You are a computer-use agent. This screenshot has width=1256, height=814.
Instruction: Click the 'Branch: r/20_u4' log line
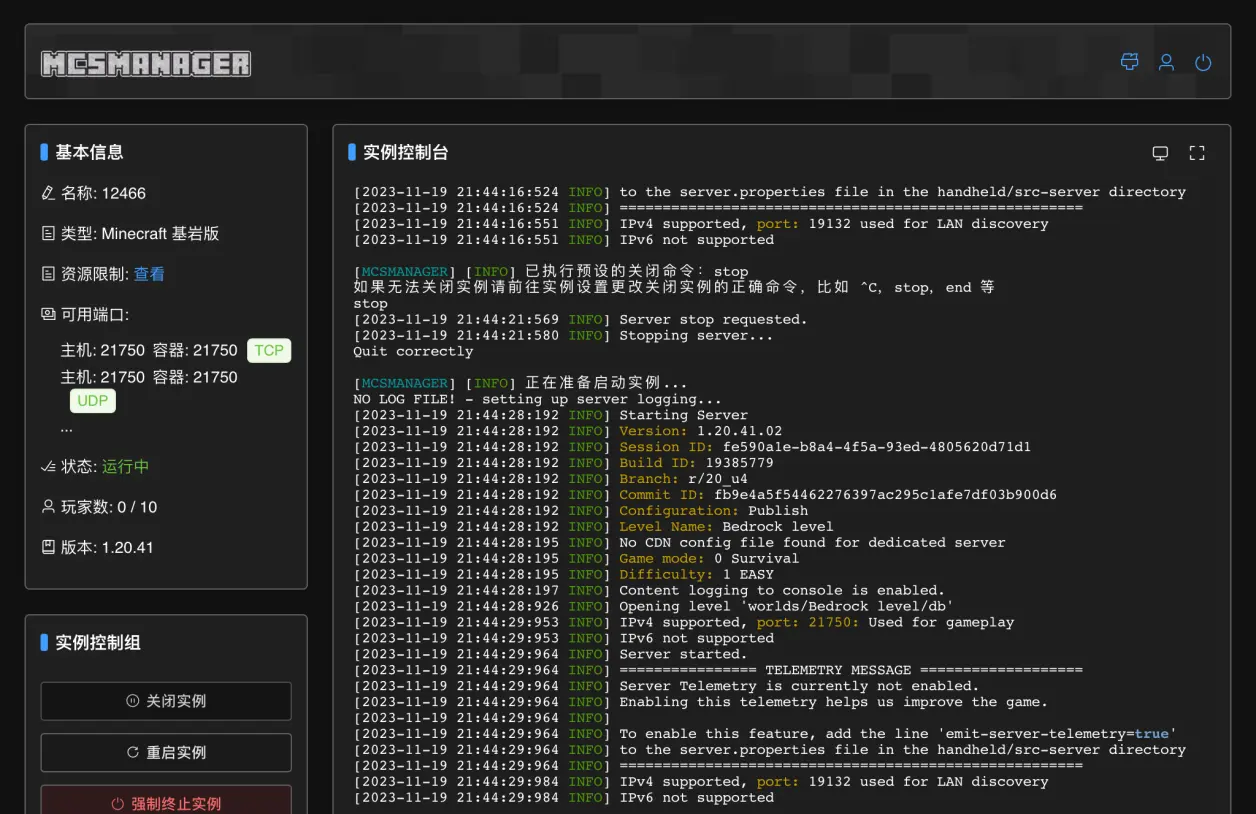point(550,479)
